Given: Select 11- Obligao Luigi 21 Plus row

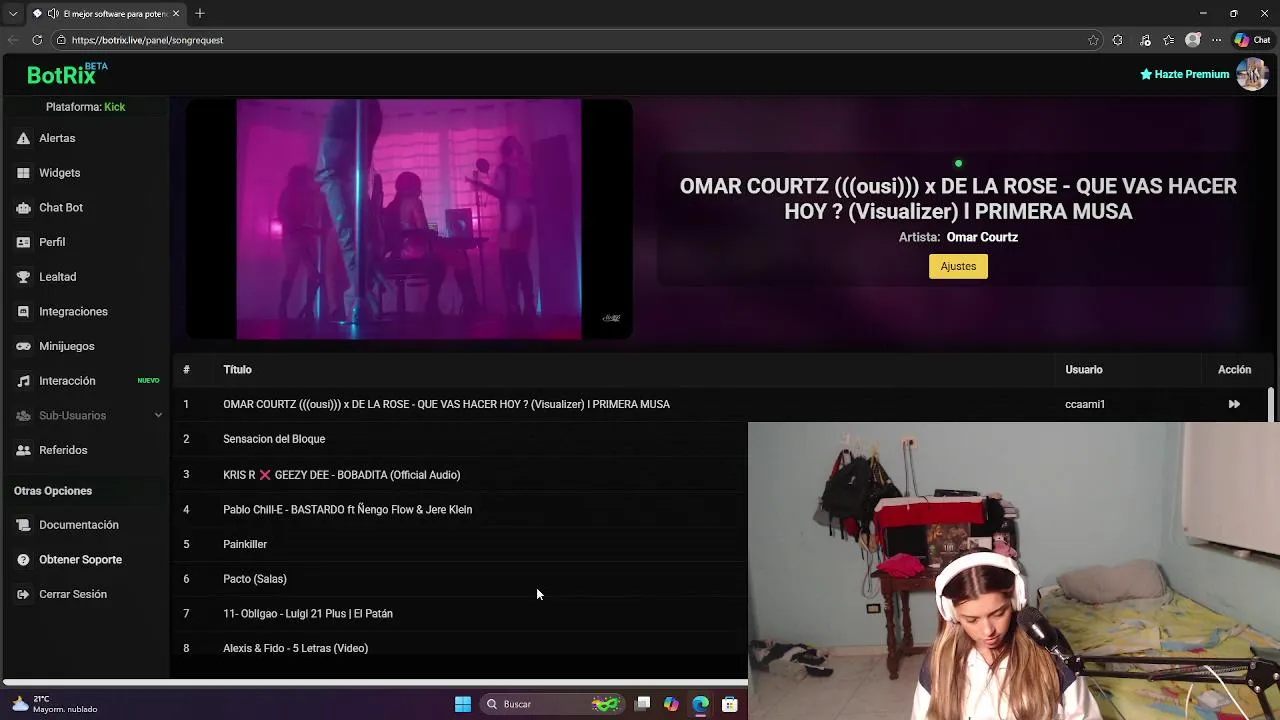Looking at the screenshot, I should pyautogui.click(x=308, y=614).
